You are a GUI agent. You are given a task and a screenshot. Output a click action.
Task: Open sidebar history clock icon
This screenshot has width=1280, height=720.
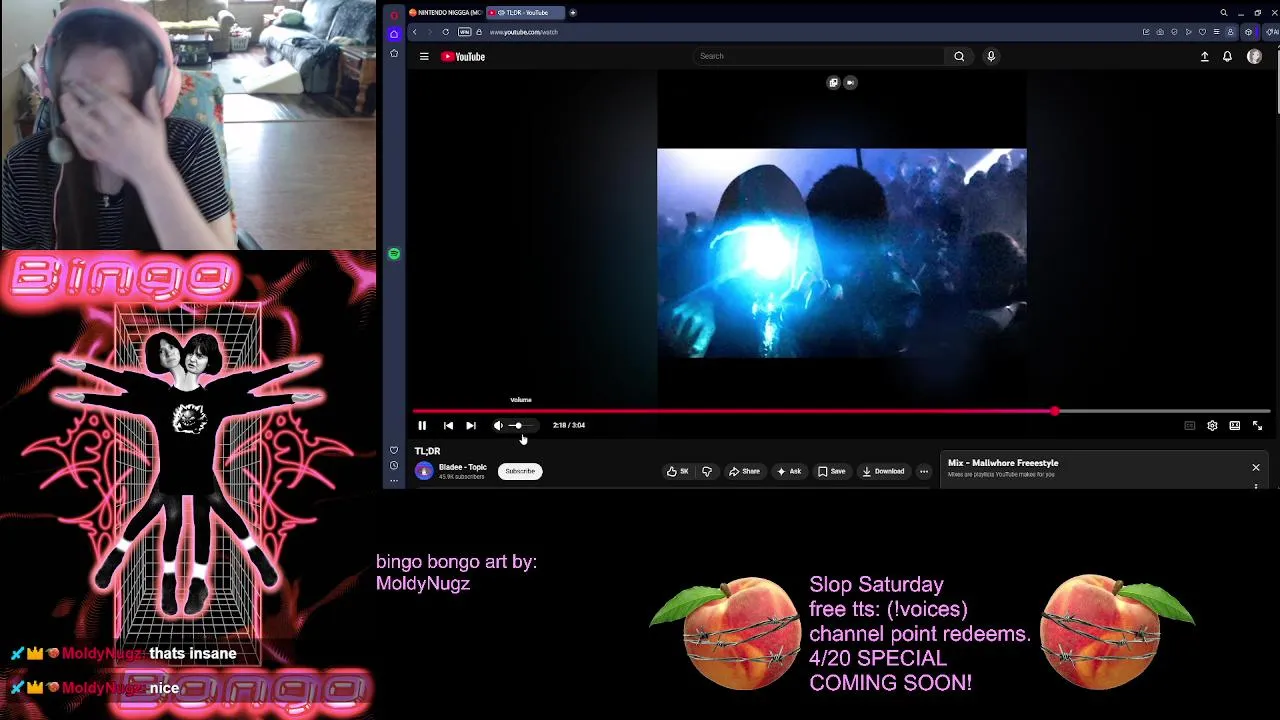pos(394,466)
